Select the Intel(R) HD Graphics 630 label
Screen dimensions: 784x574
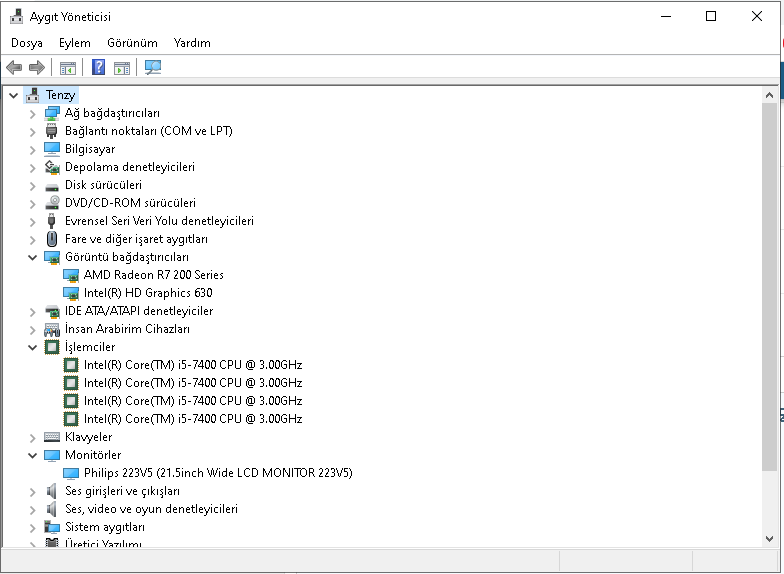148,293
